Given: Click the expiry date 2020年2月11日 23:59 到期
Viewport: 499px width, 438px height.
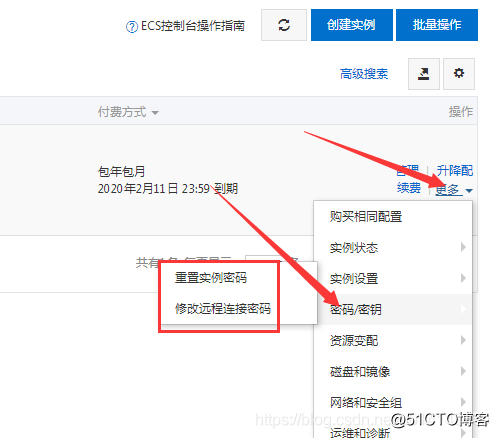Looking at the screenshot, I should 168,189.
